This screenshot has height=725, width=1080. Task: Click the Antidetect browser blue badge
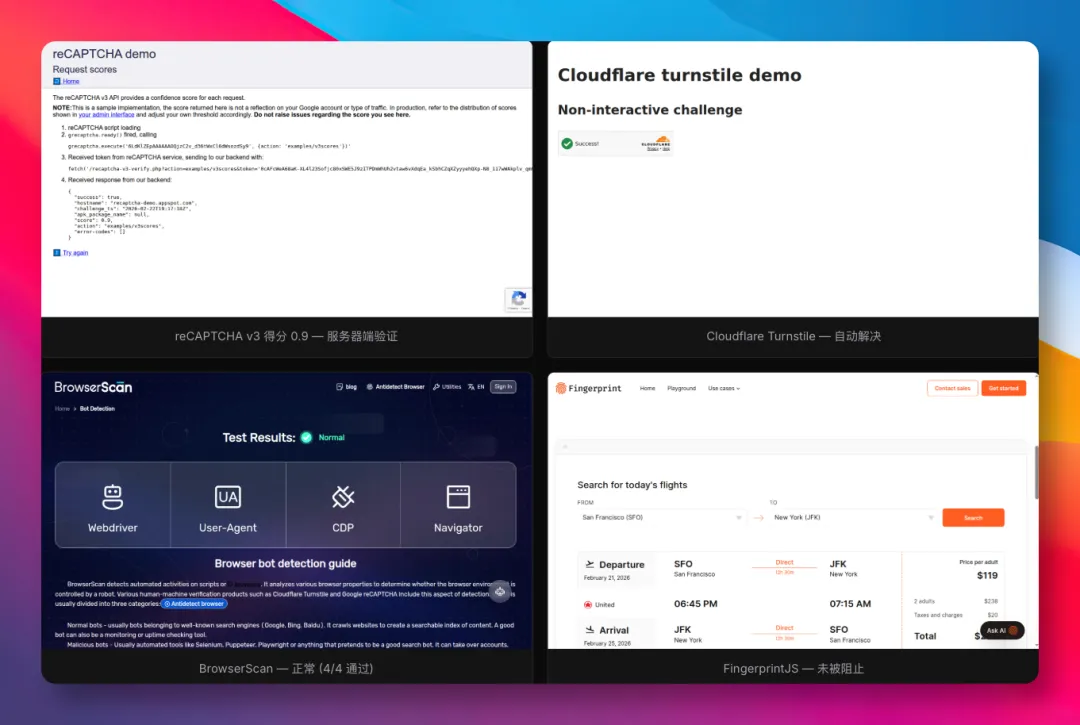[x=194, y=604]
